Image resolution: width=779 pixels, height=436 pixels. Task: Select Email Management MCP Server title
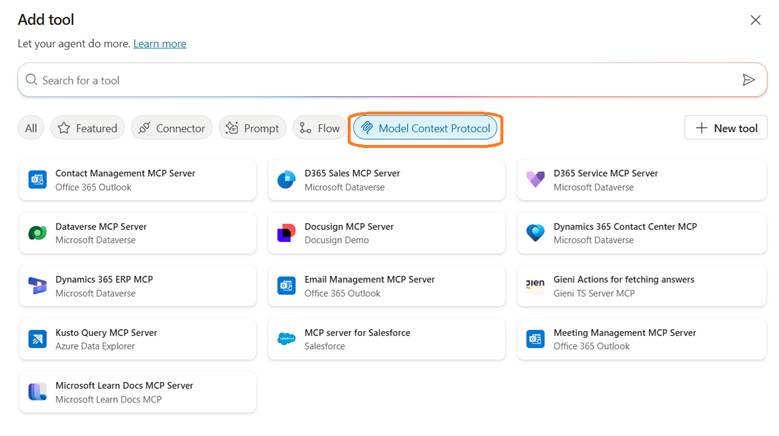369,280
